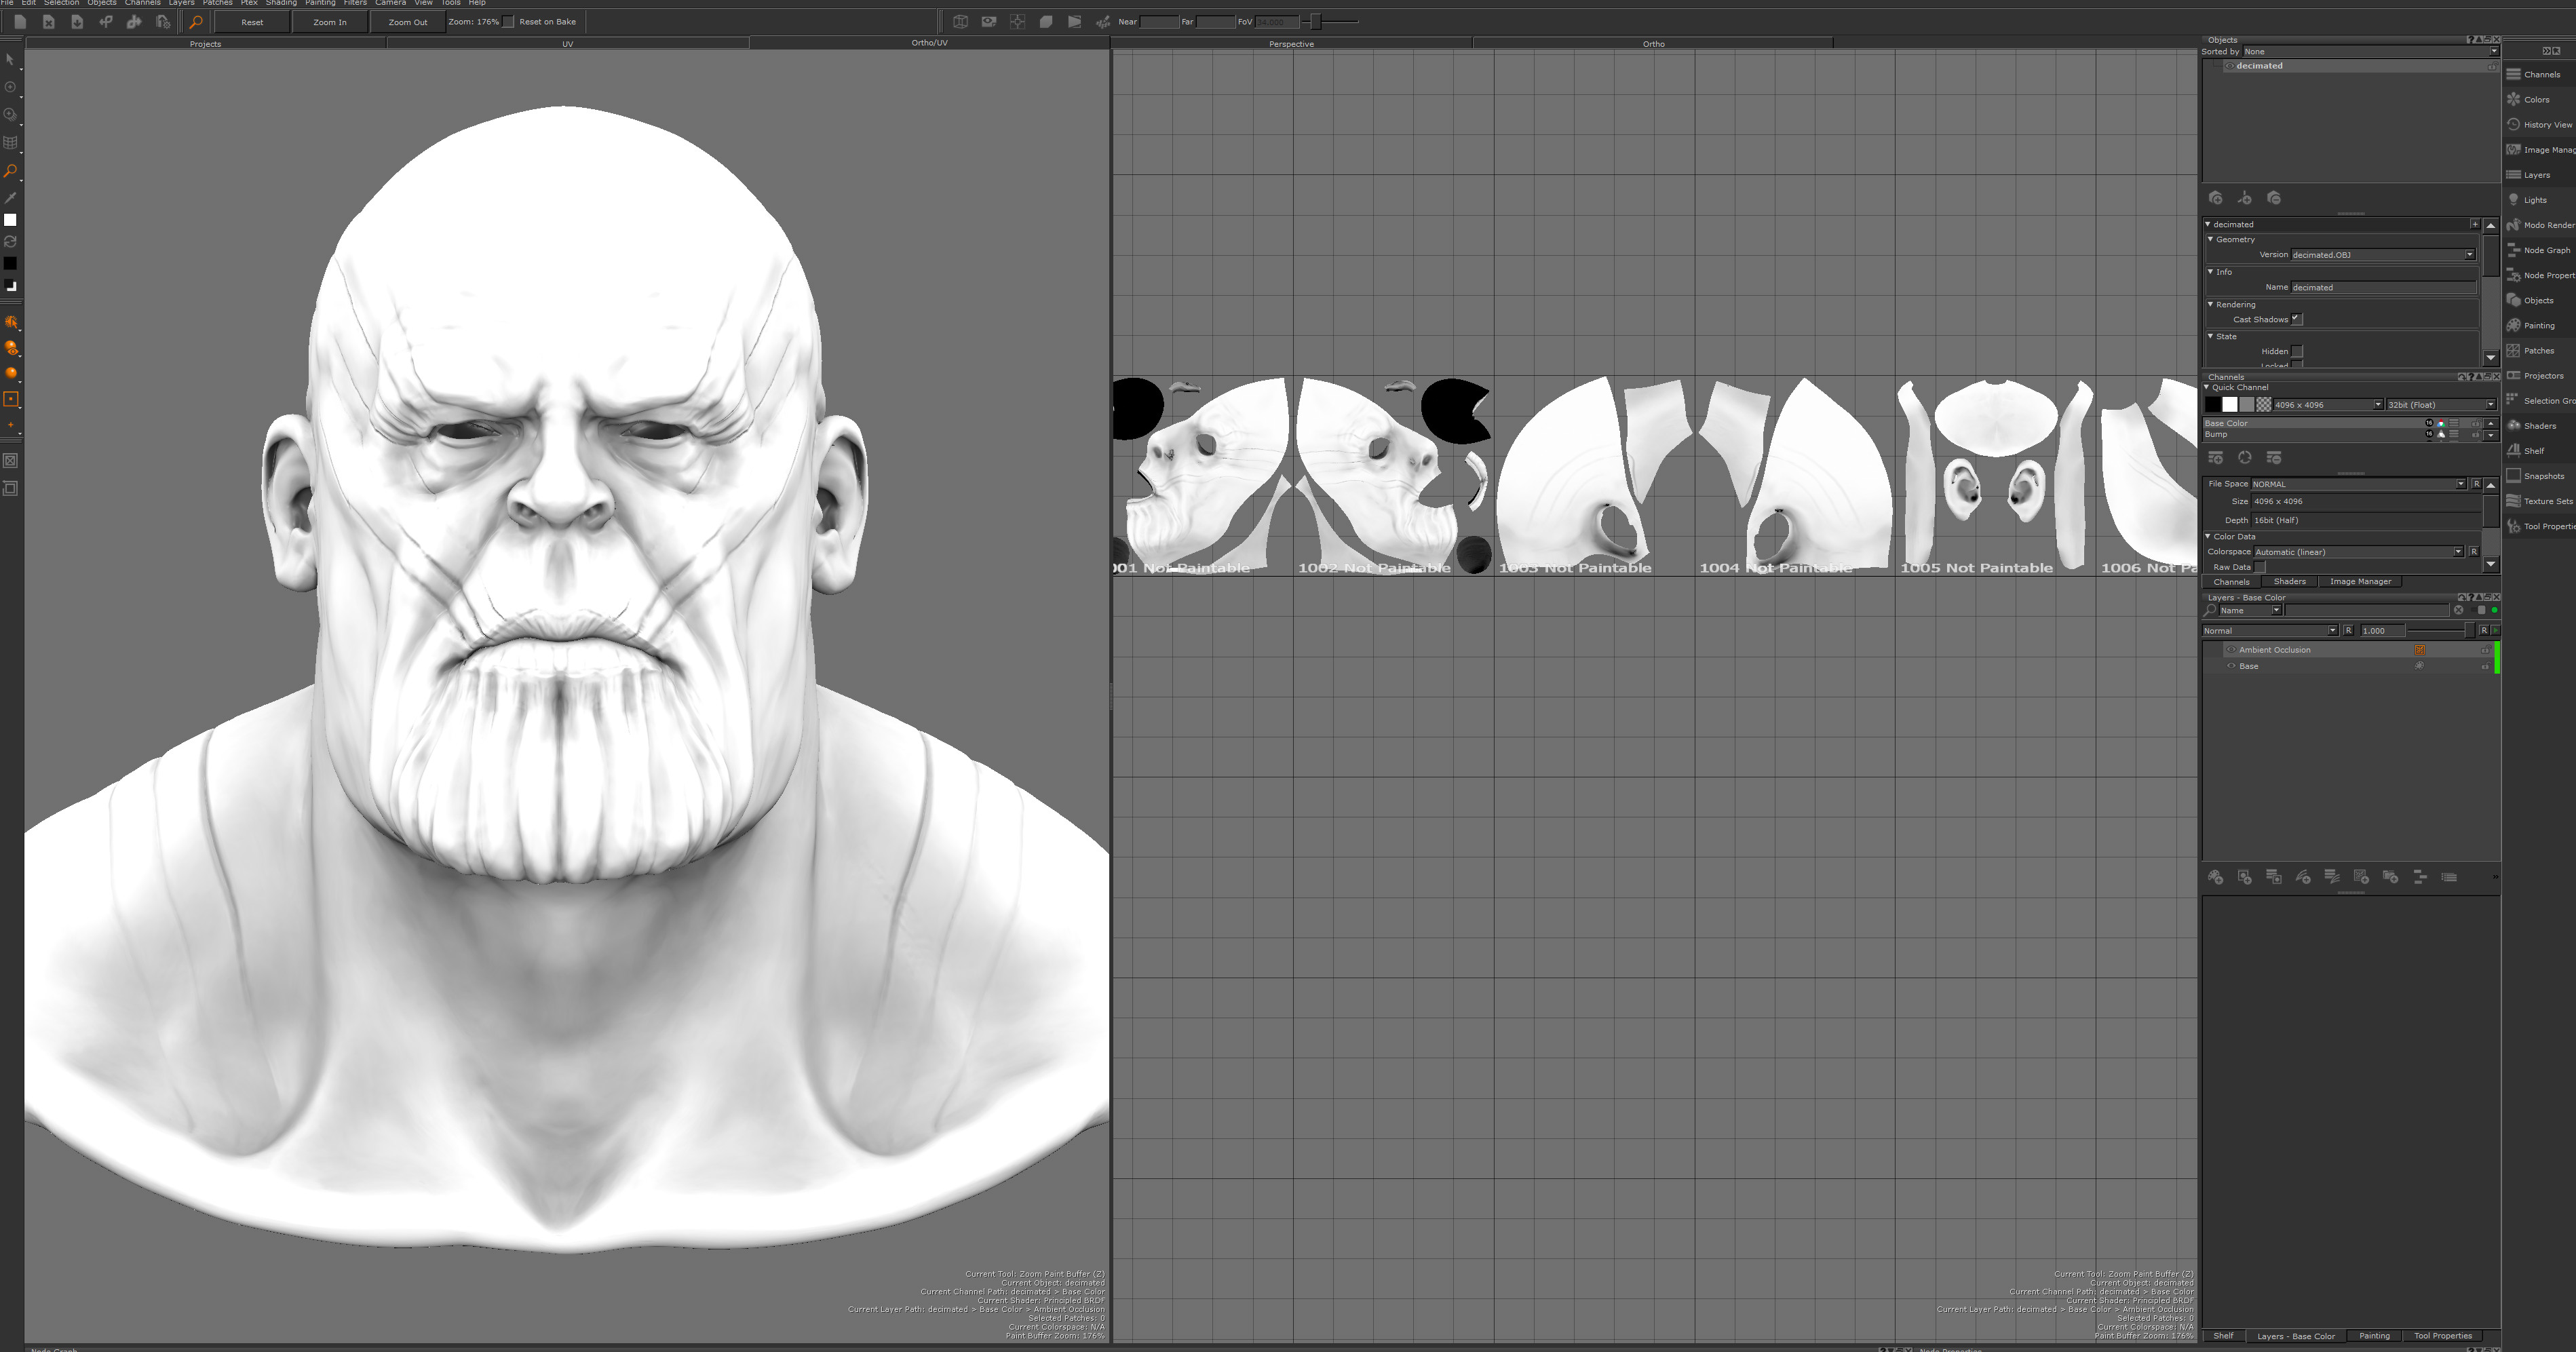This screenshot has width=2576, height=1352.
Task: Open the Modo Render palette
Action: click(x=2540, y=225)
